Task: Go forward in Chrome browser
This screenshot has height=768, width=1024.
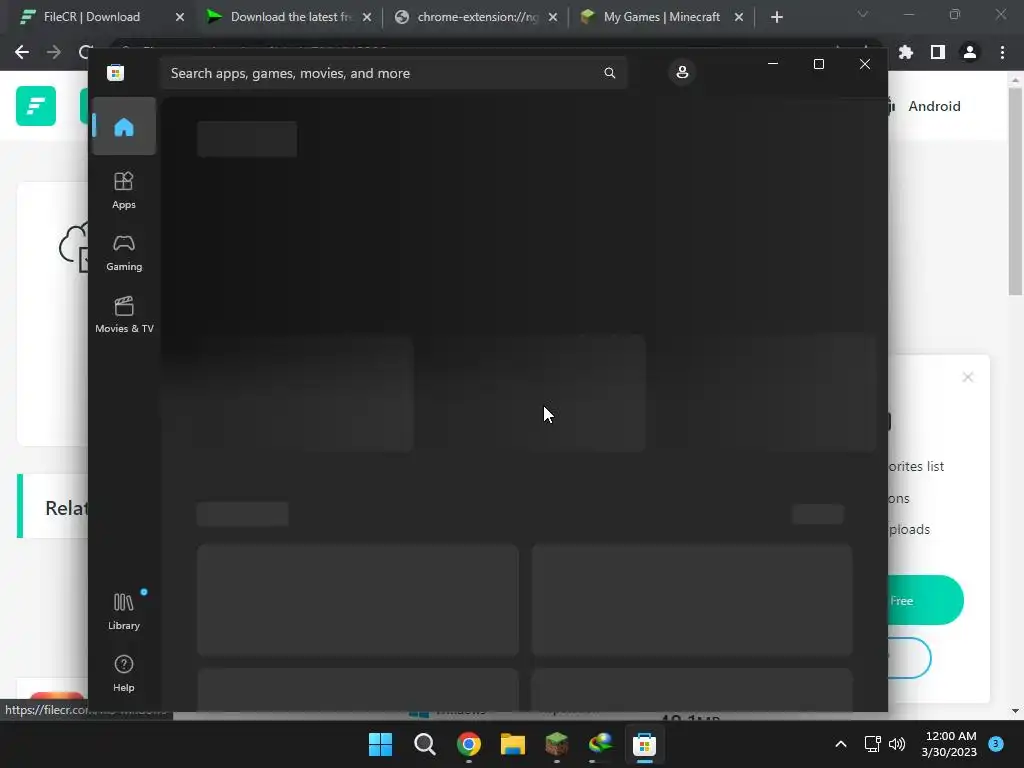Action: [54, 52]
